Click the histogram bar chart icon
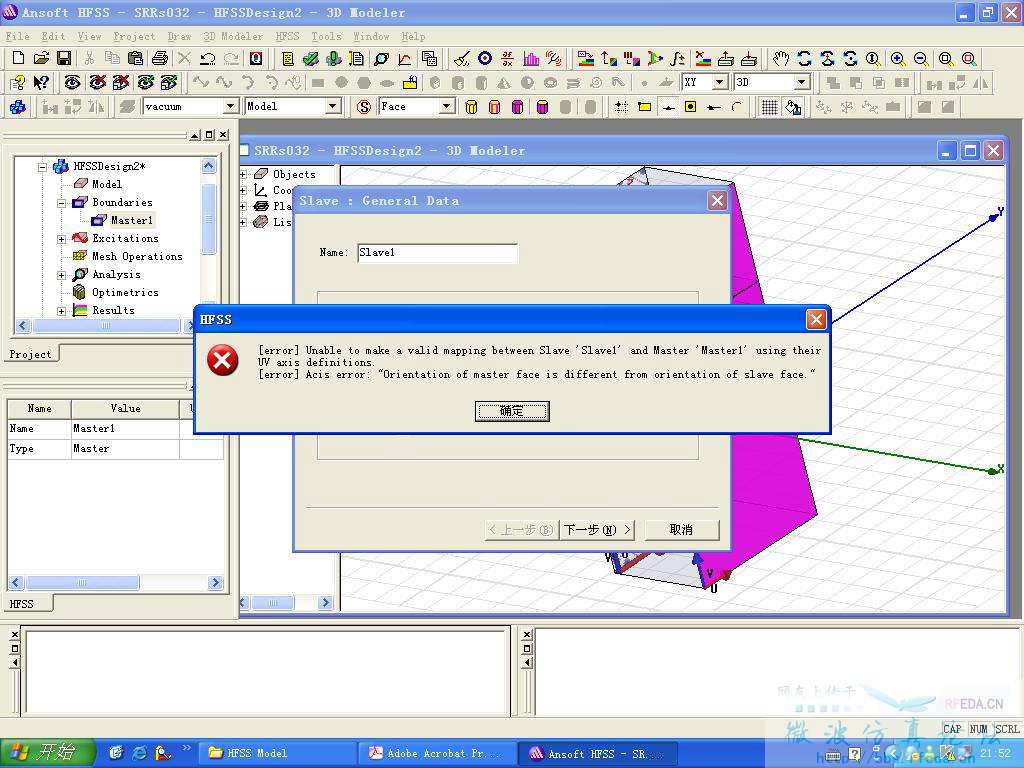The height and width of the screenshot is (768, 1024). [531, 58]
